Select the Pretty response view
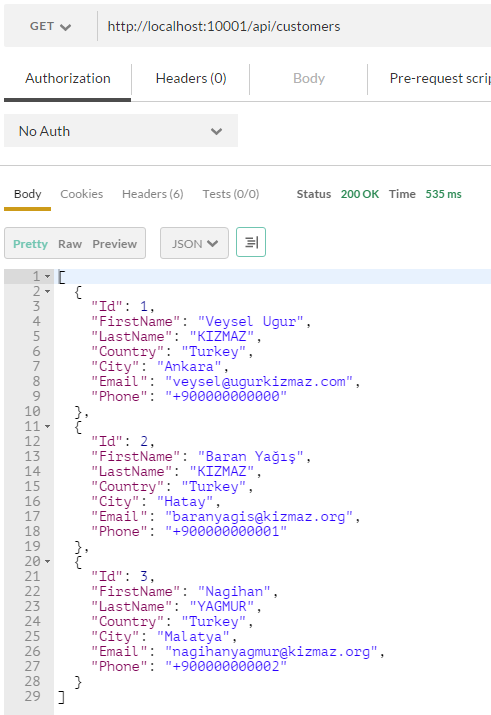This screenshot has height=715, width=491. point(30,244)
